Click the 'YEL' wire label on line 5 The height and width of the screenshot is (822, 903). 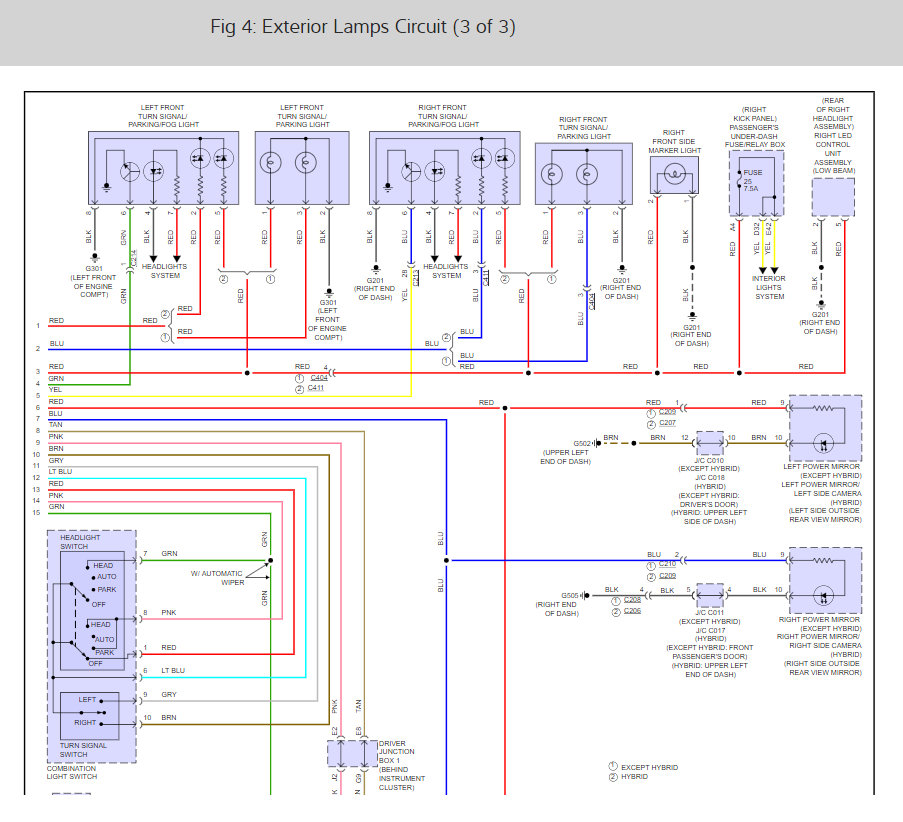coord(55,389)
